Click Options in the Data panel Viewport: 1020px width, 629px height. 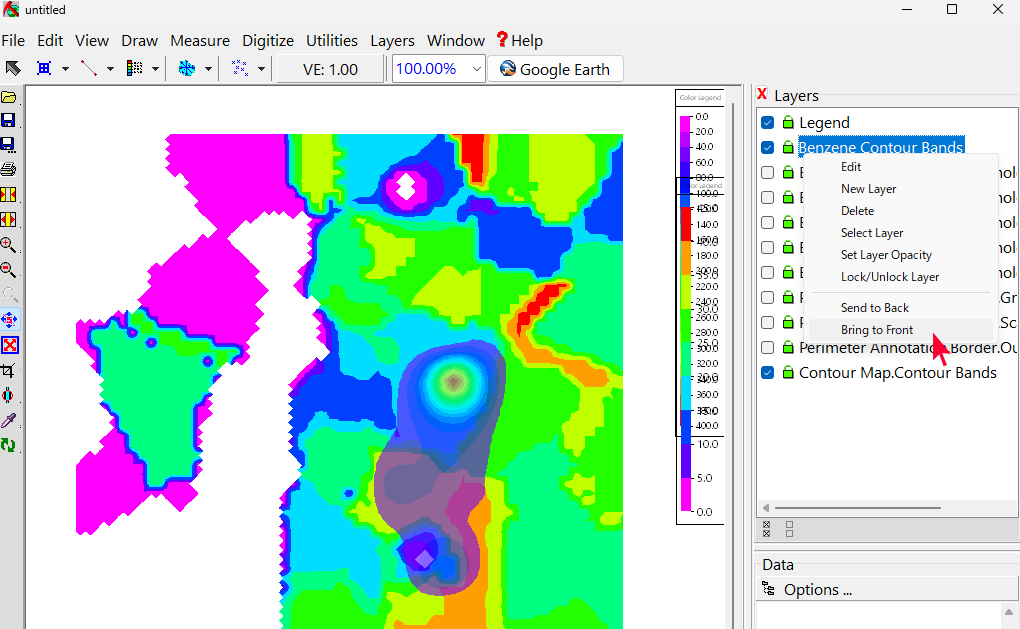(817, 590)
